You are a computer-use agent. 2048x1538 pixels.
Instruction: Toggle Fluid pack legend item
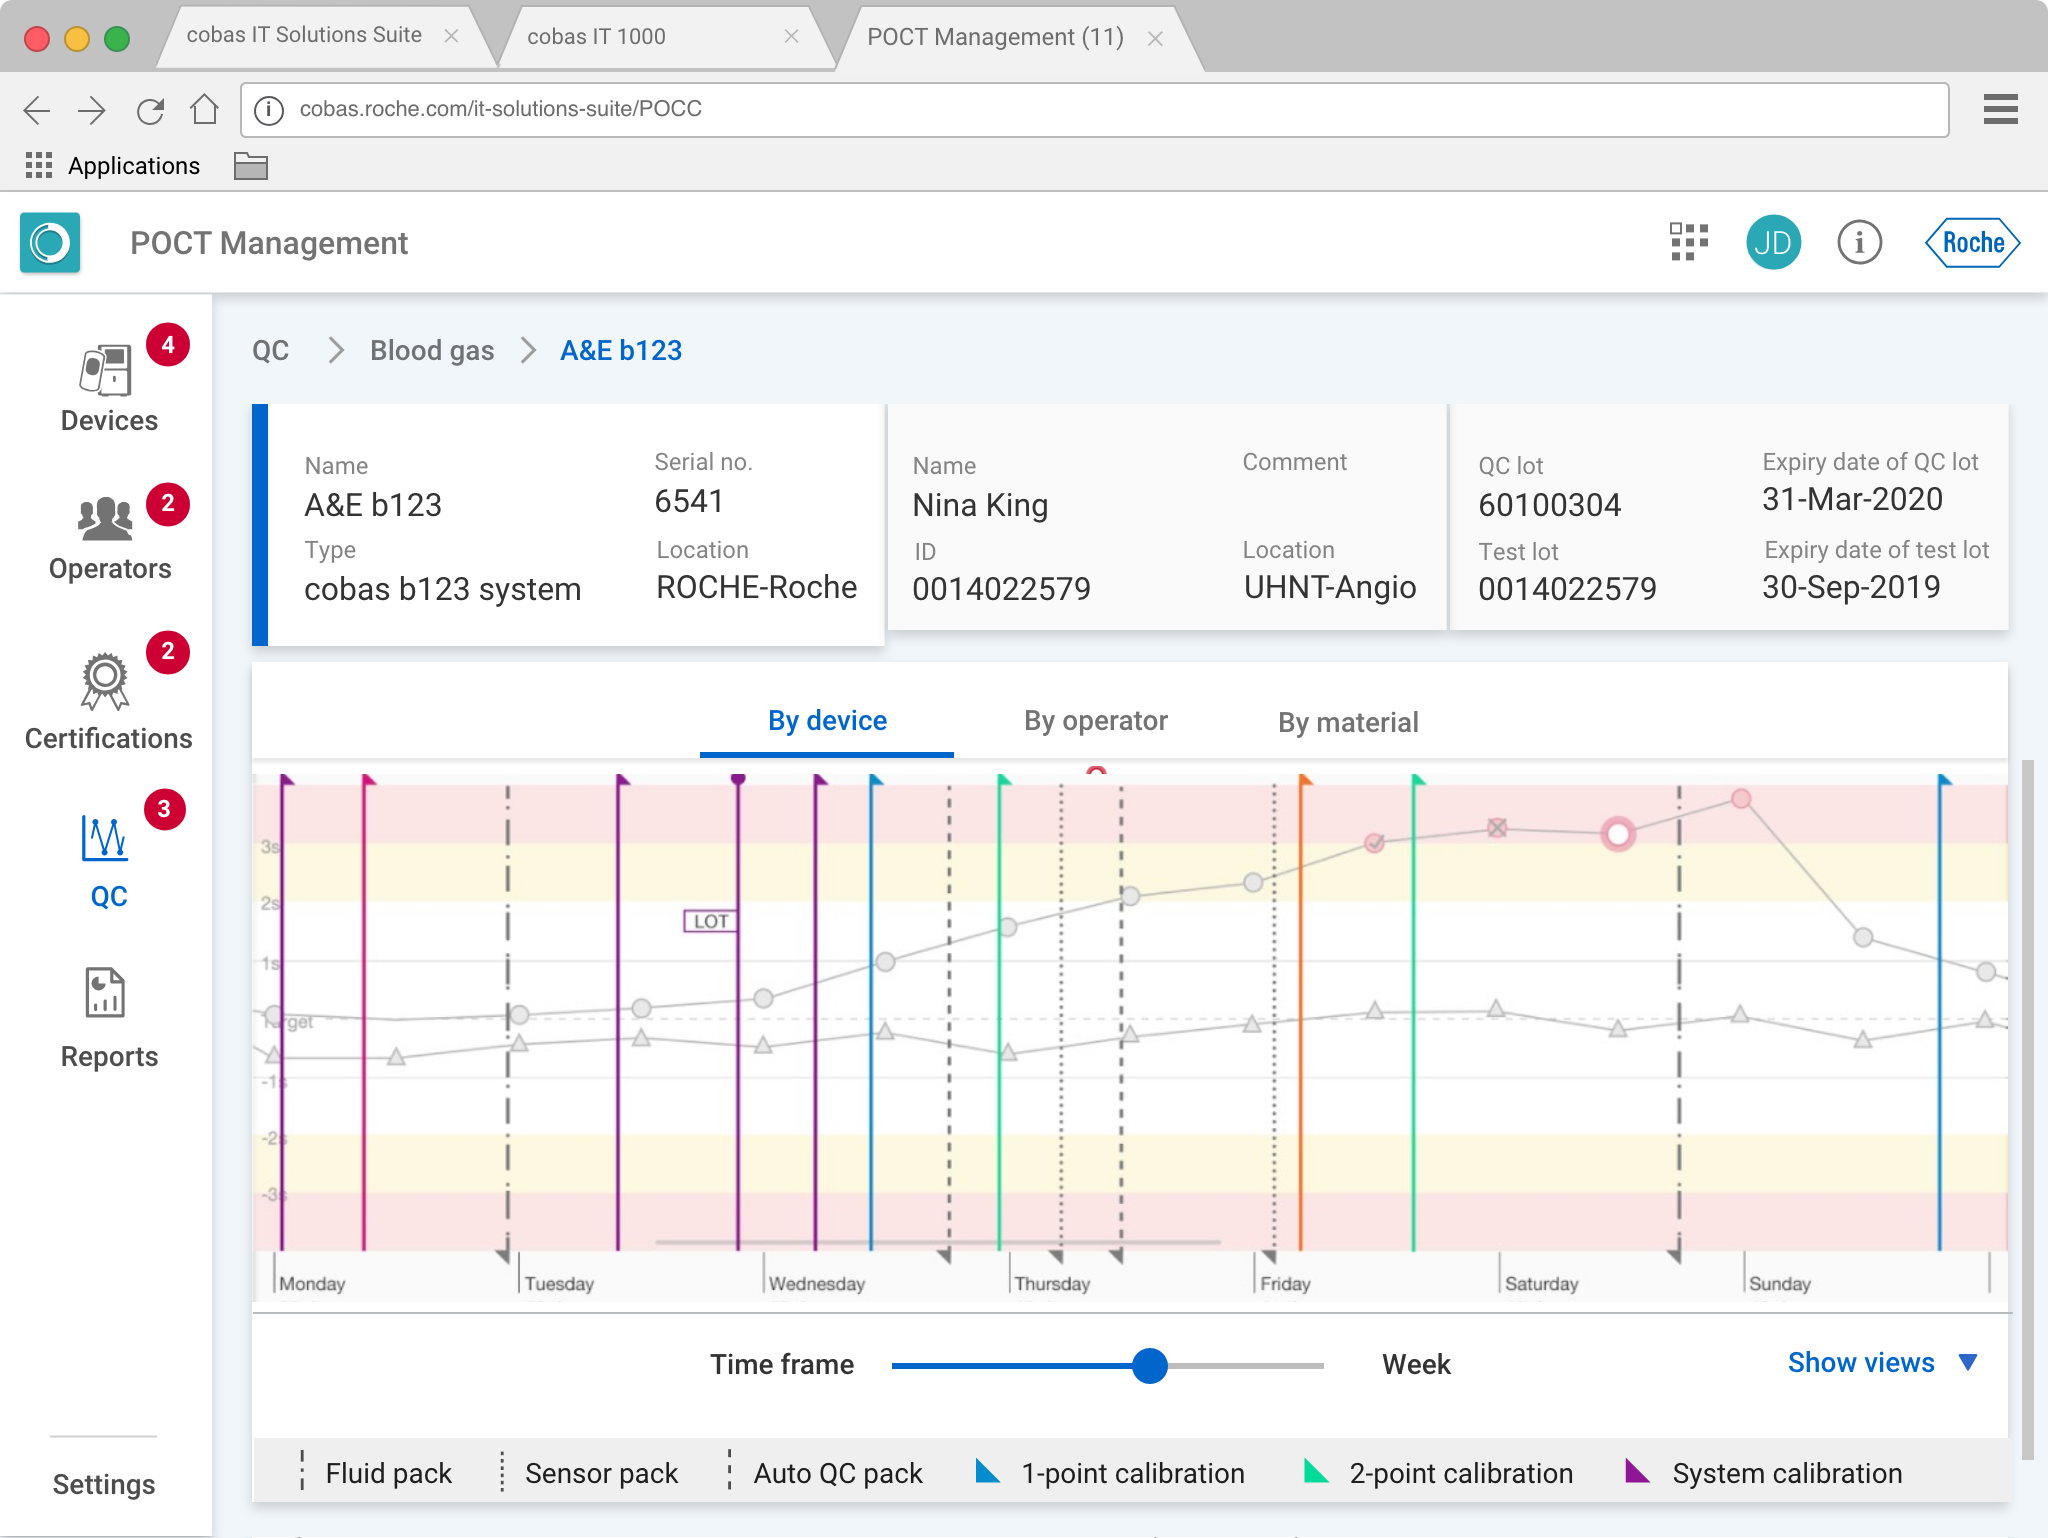click(388, 1473)
